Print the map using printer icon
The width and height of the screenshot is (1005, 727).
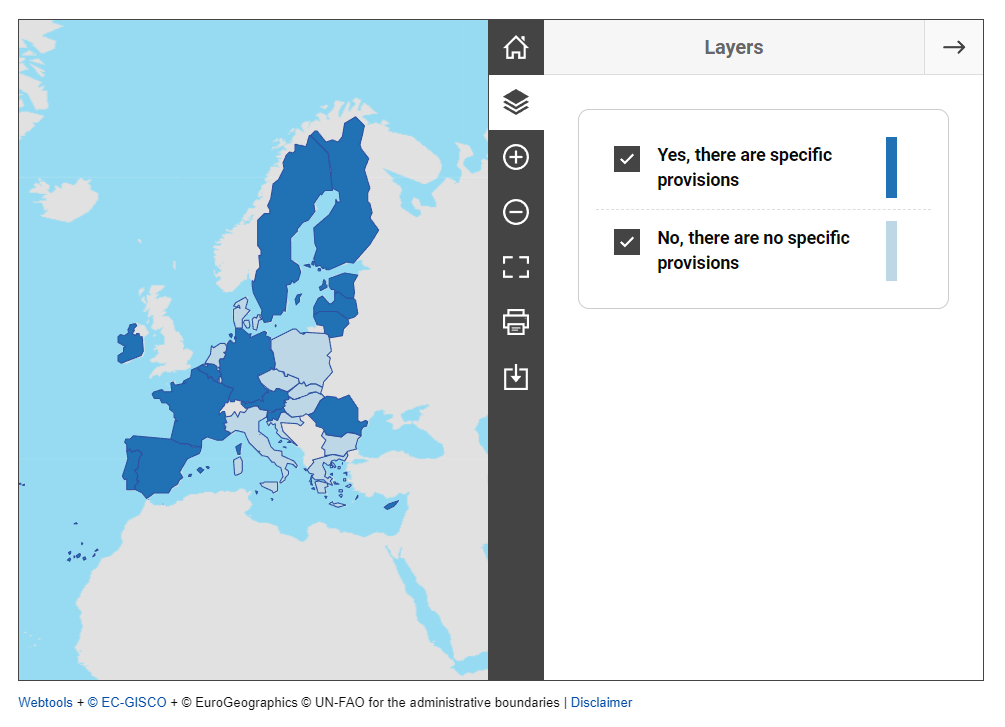click(x=516, y=322)
